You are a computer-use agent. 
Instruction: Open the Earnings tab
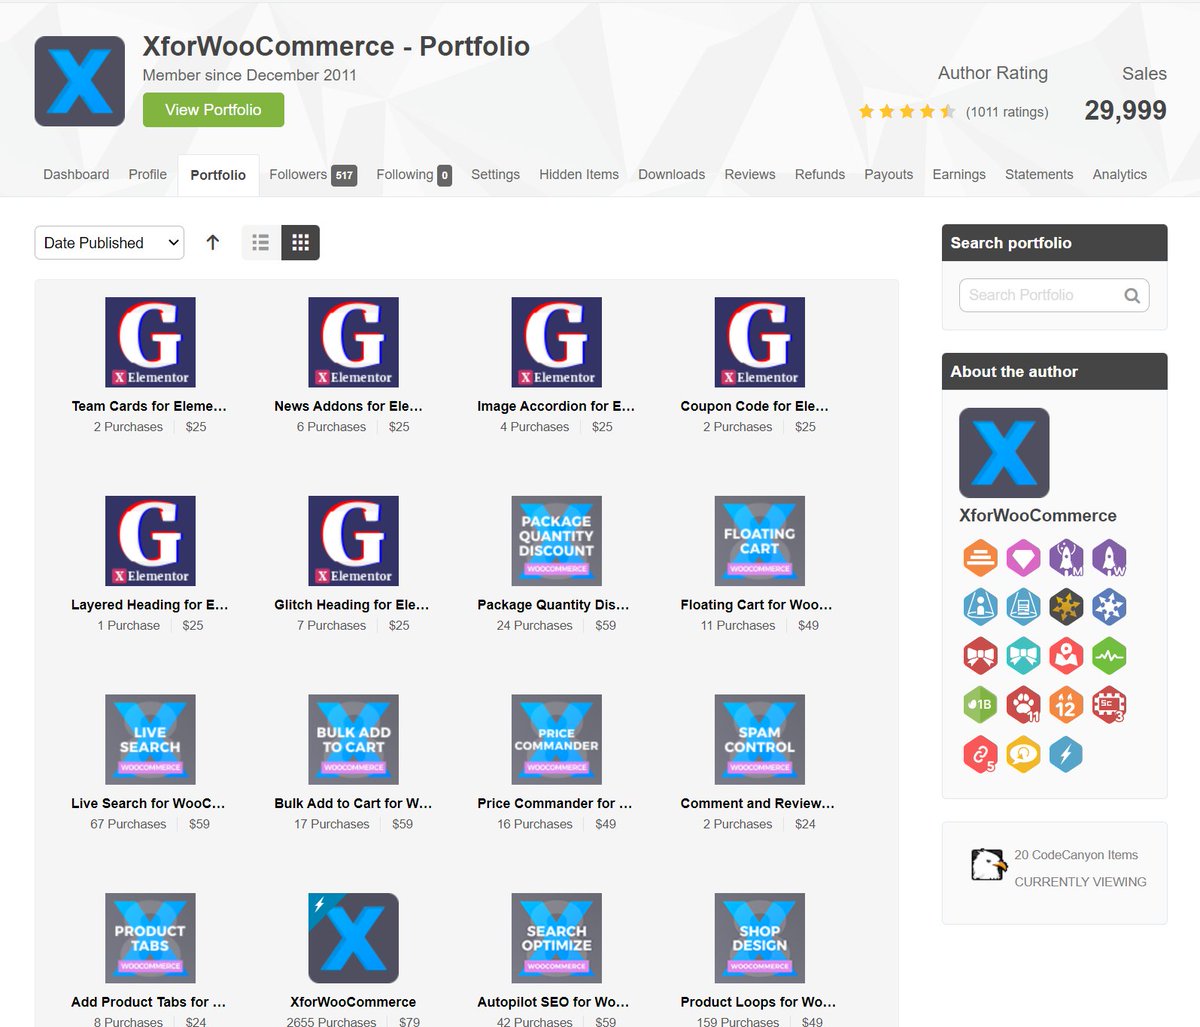959,174
